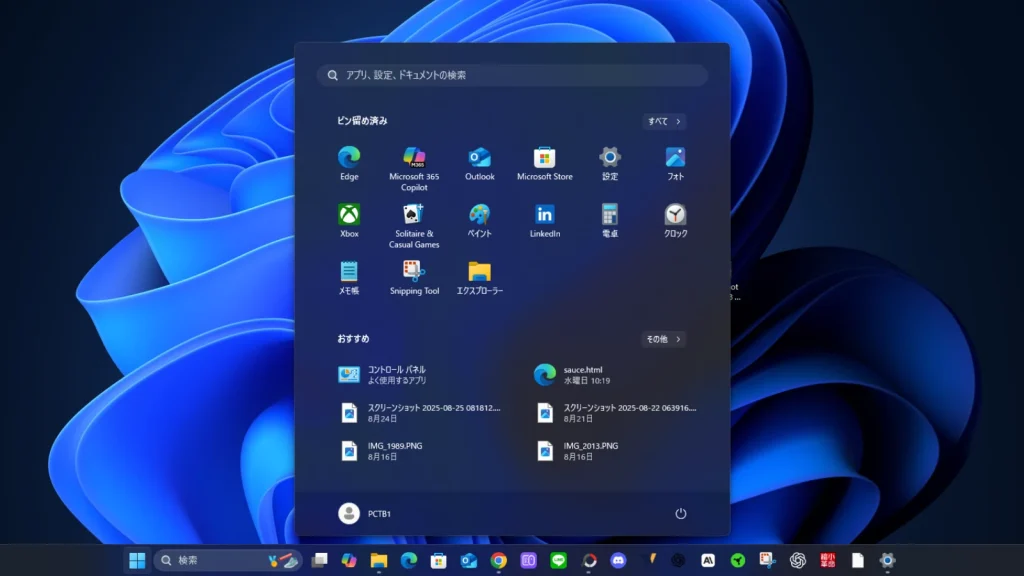Open エクスプローラー (File Explorer) pinned app
This screenshot has height=576, width=1024.
pyautogui.click(x=479, y=278)
